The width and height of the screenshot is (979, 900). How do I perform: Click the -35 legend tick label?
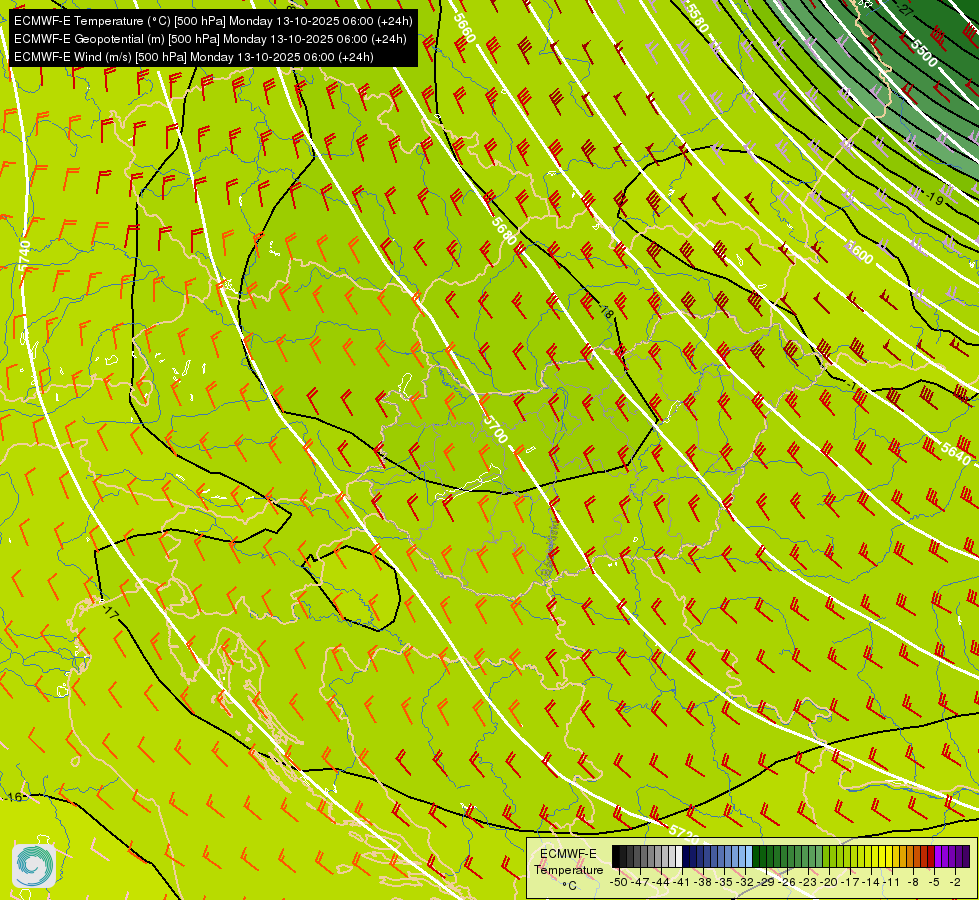[724, 882]
